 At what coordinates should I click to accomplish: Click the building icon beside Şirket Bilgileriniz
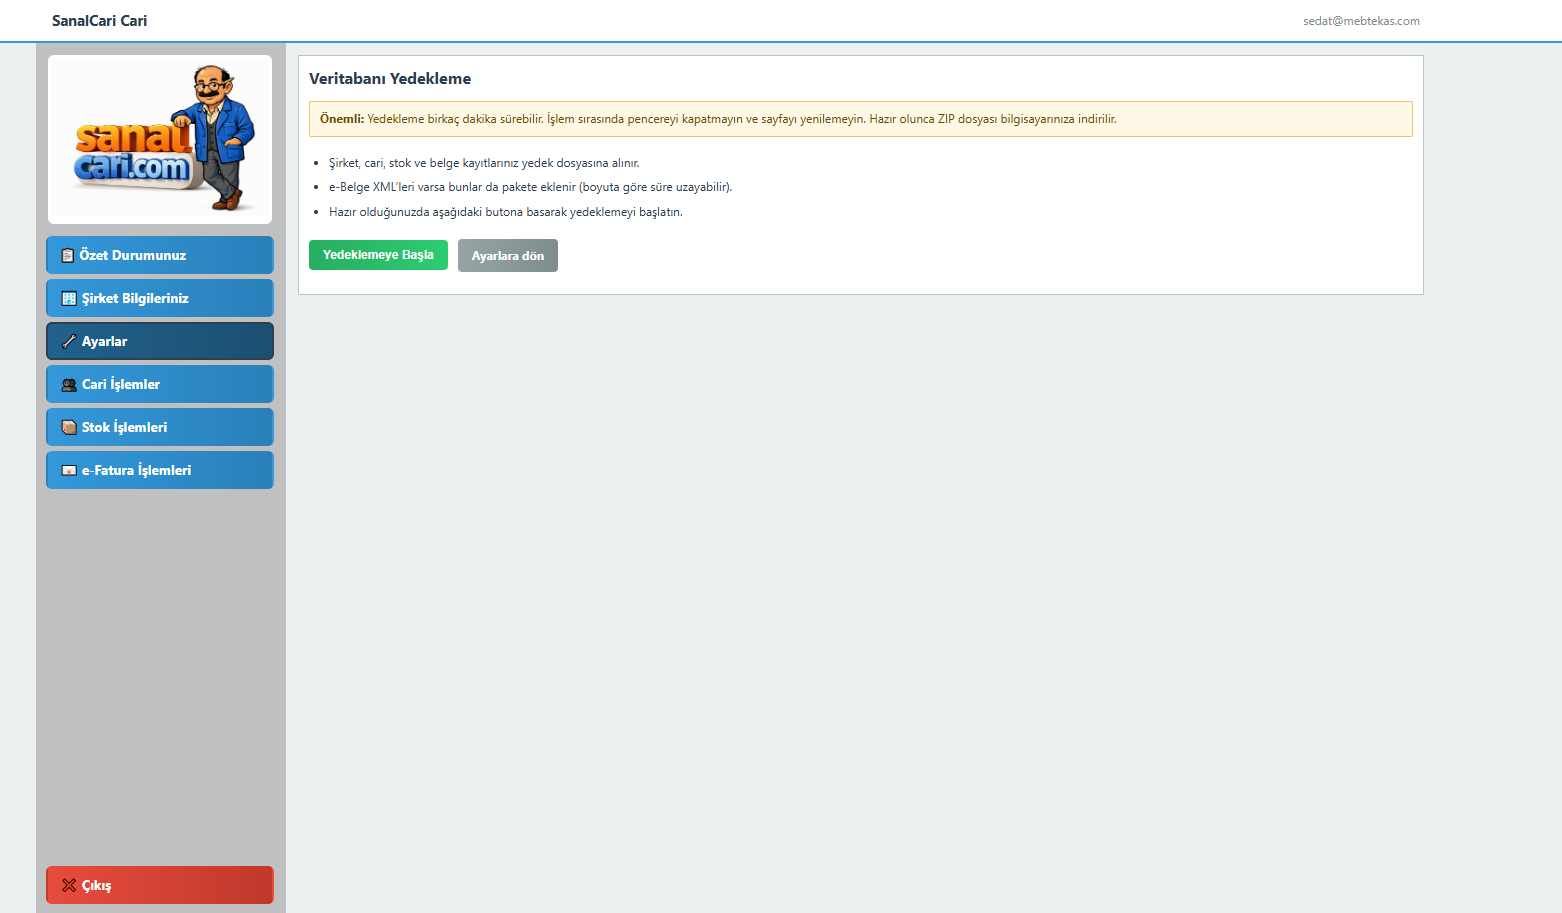click(x=69, y=298)
